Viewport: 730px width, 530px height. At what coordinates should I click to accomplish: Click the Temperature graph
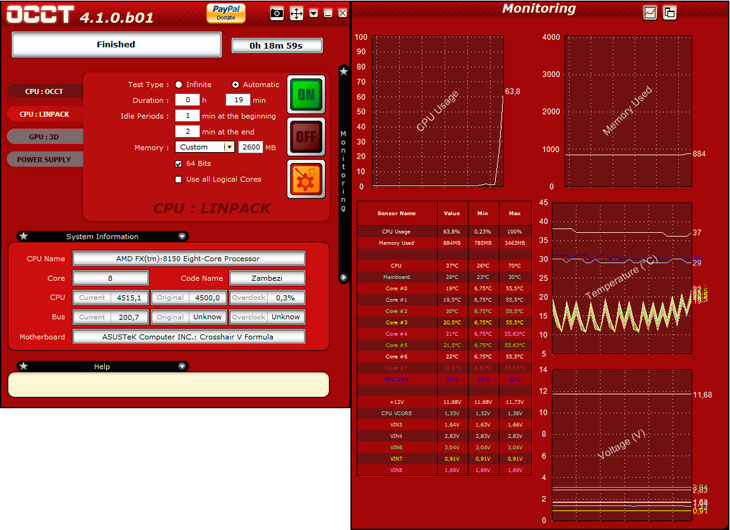[x=622, y=278]
